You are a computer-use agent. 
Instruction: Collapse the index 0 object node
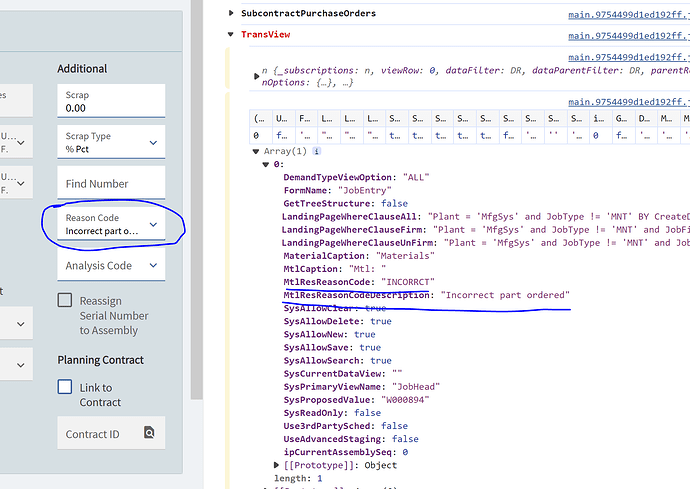coord(265,164)
